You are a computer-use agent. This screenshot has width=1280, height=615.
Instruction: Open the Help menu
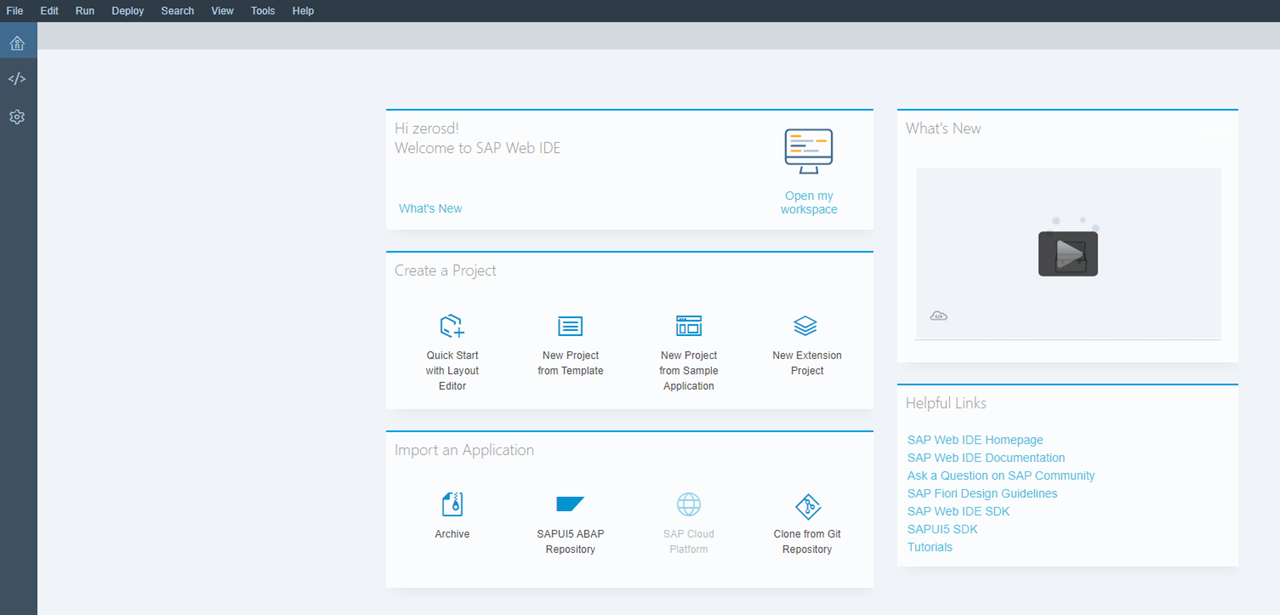303,11
